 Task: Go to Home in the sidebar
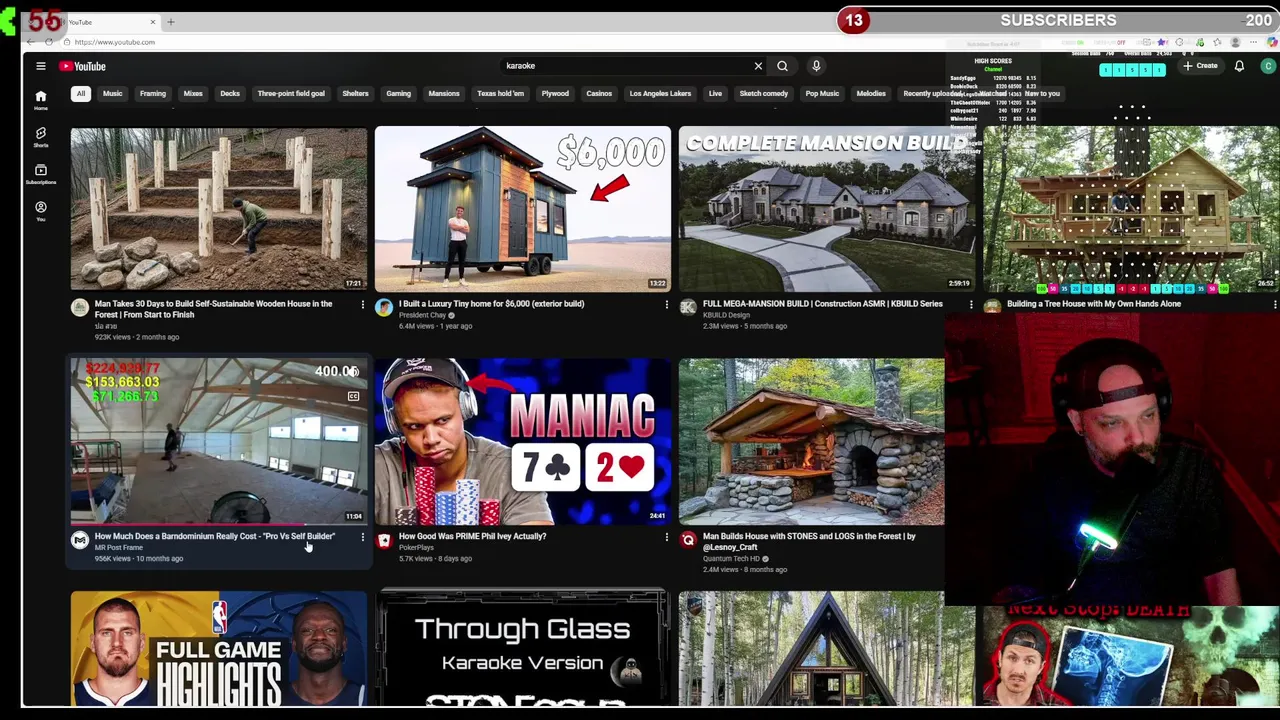coord(41,99)
